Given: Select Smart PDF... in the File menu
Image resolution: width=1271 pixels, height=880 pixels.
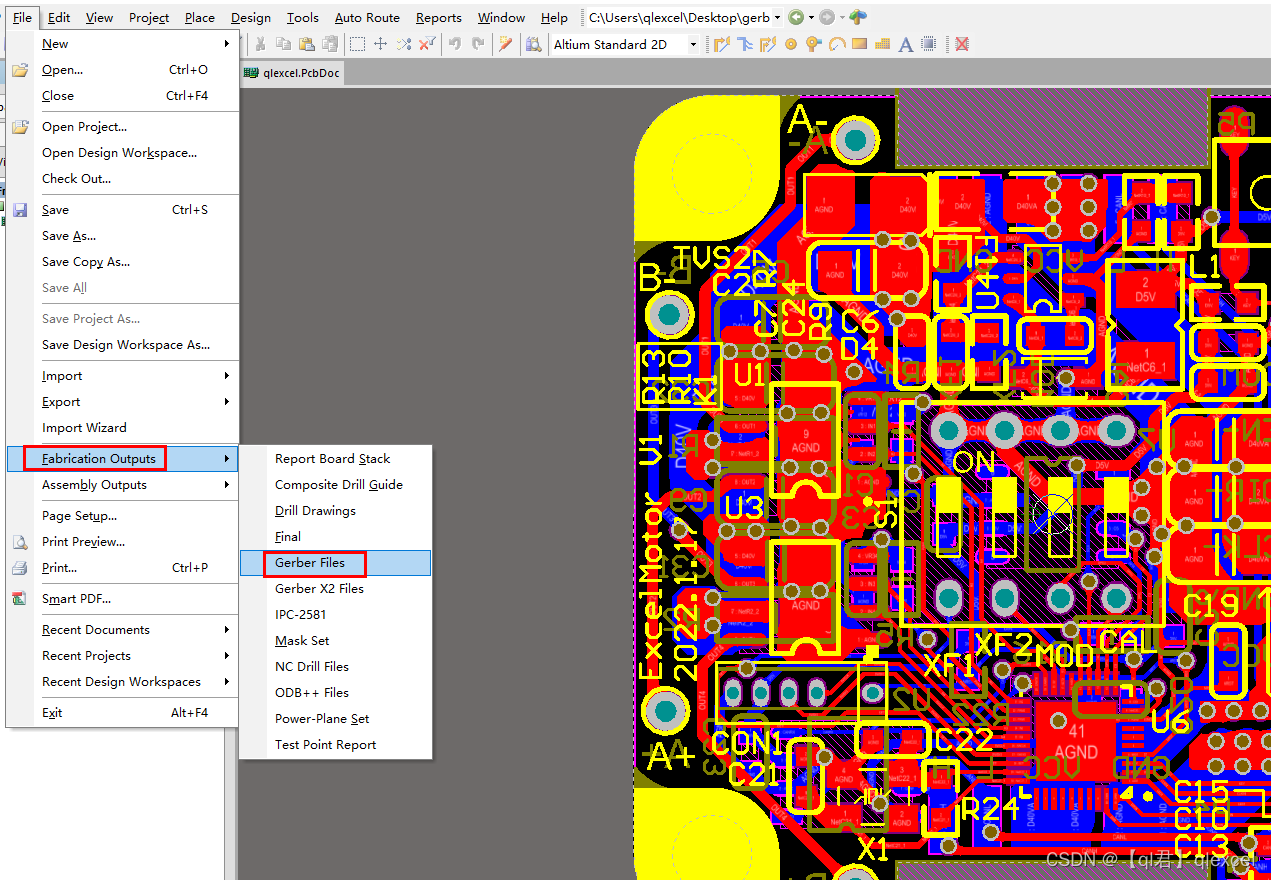Looking at the screenshot, I should coord(123,599).
